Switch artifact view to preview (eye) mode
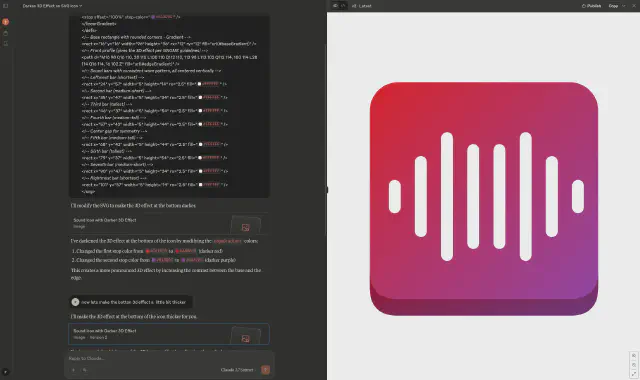Viewport: 640px width, 380px height. click(x=336, y=6)
